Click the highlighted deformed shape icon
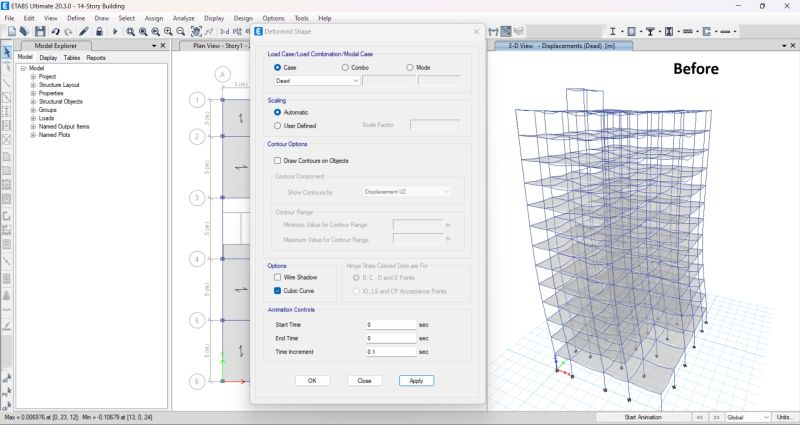The width and height of the screenshot is (800, 425). 506,32
